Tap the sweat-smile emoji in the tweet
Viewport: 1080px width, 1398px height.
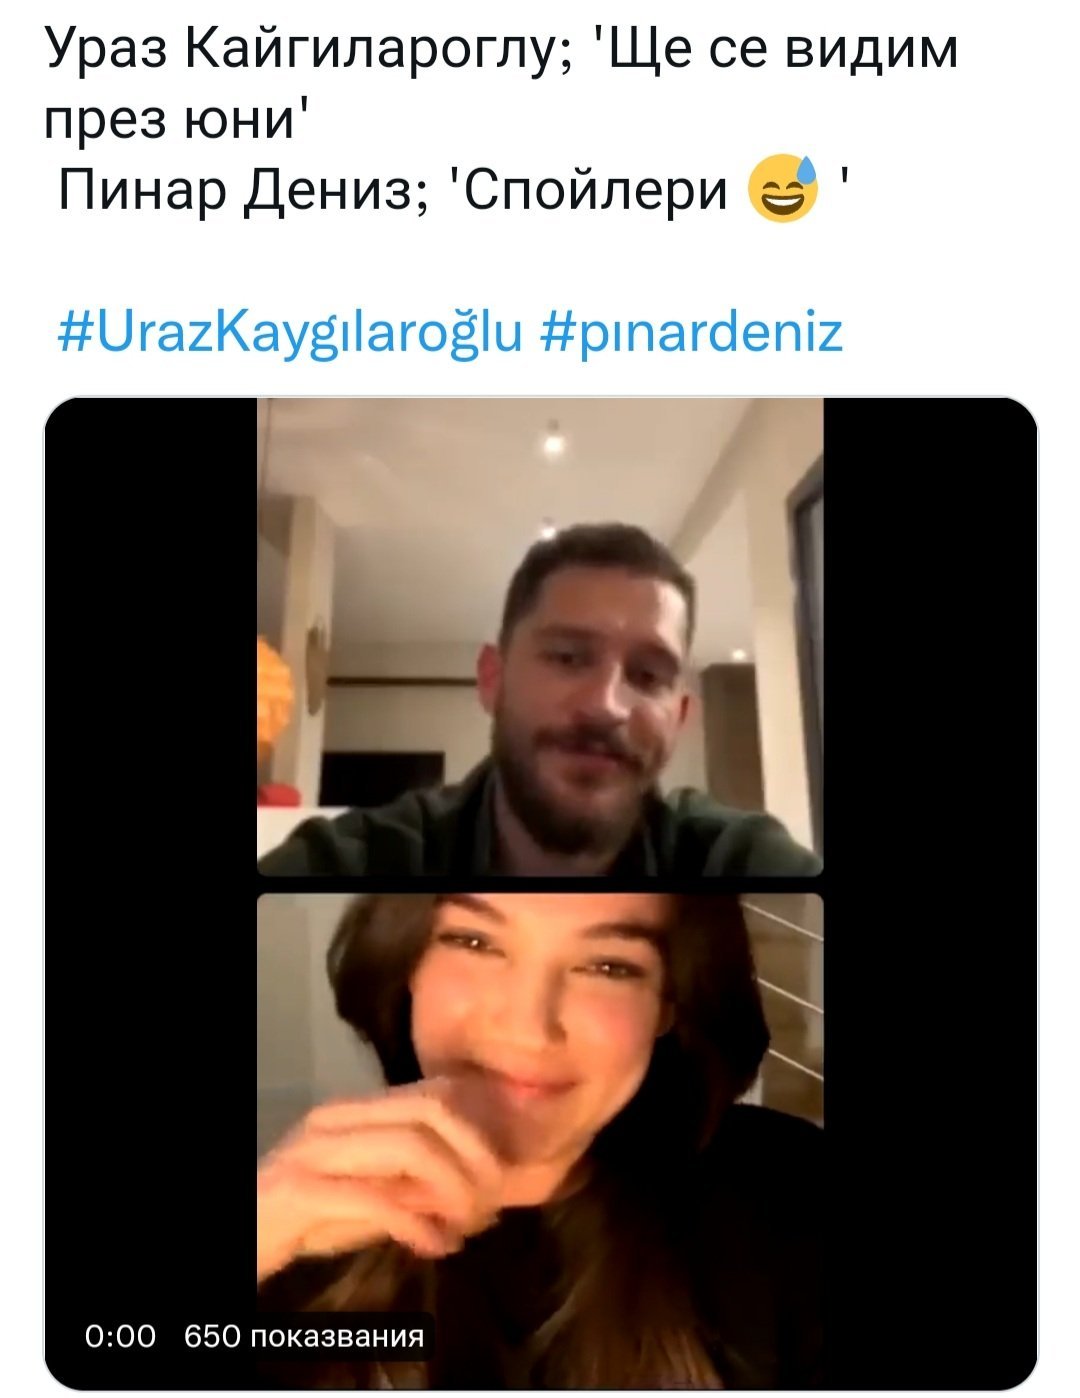pyautogui.click(x=783, y=188)
